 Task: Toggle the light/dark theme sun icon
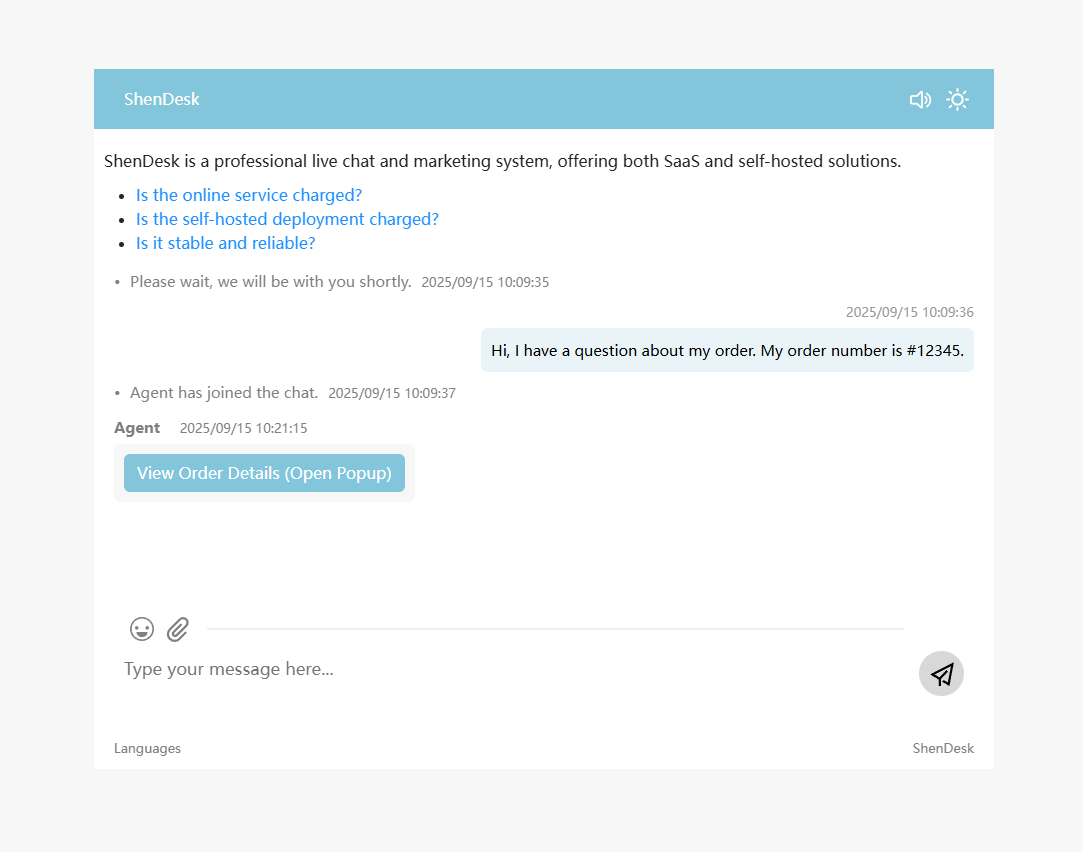click(x=957, y=100)
